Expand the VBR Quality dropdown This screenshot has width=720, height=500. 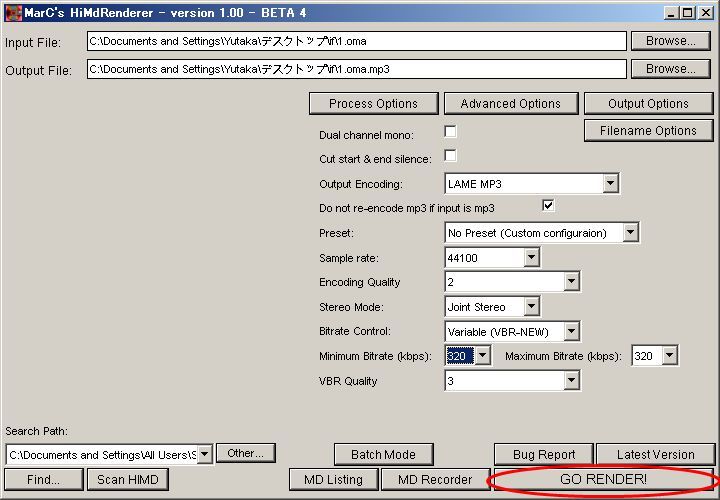[x=571, y=381]
